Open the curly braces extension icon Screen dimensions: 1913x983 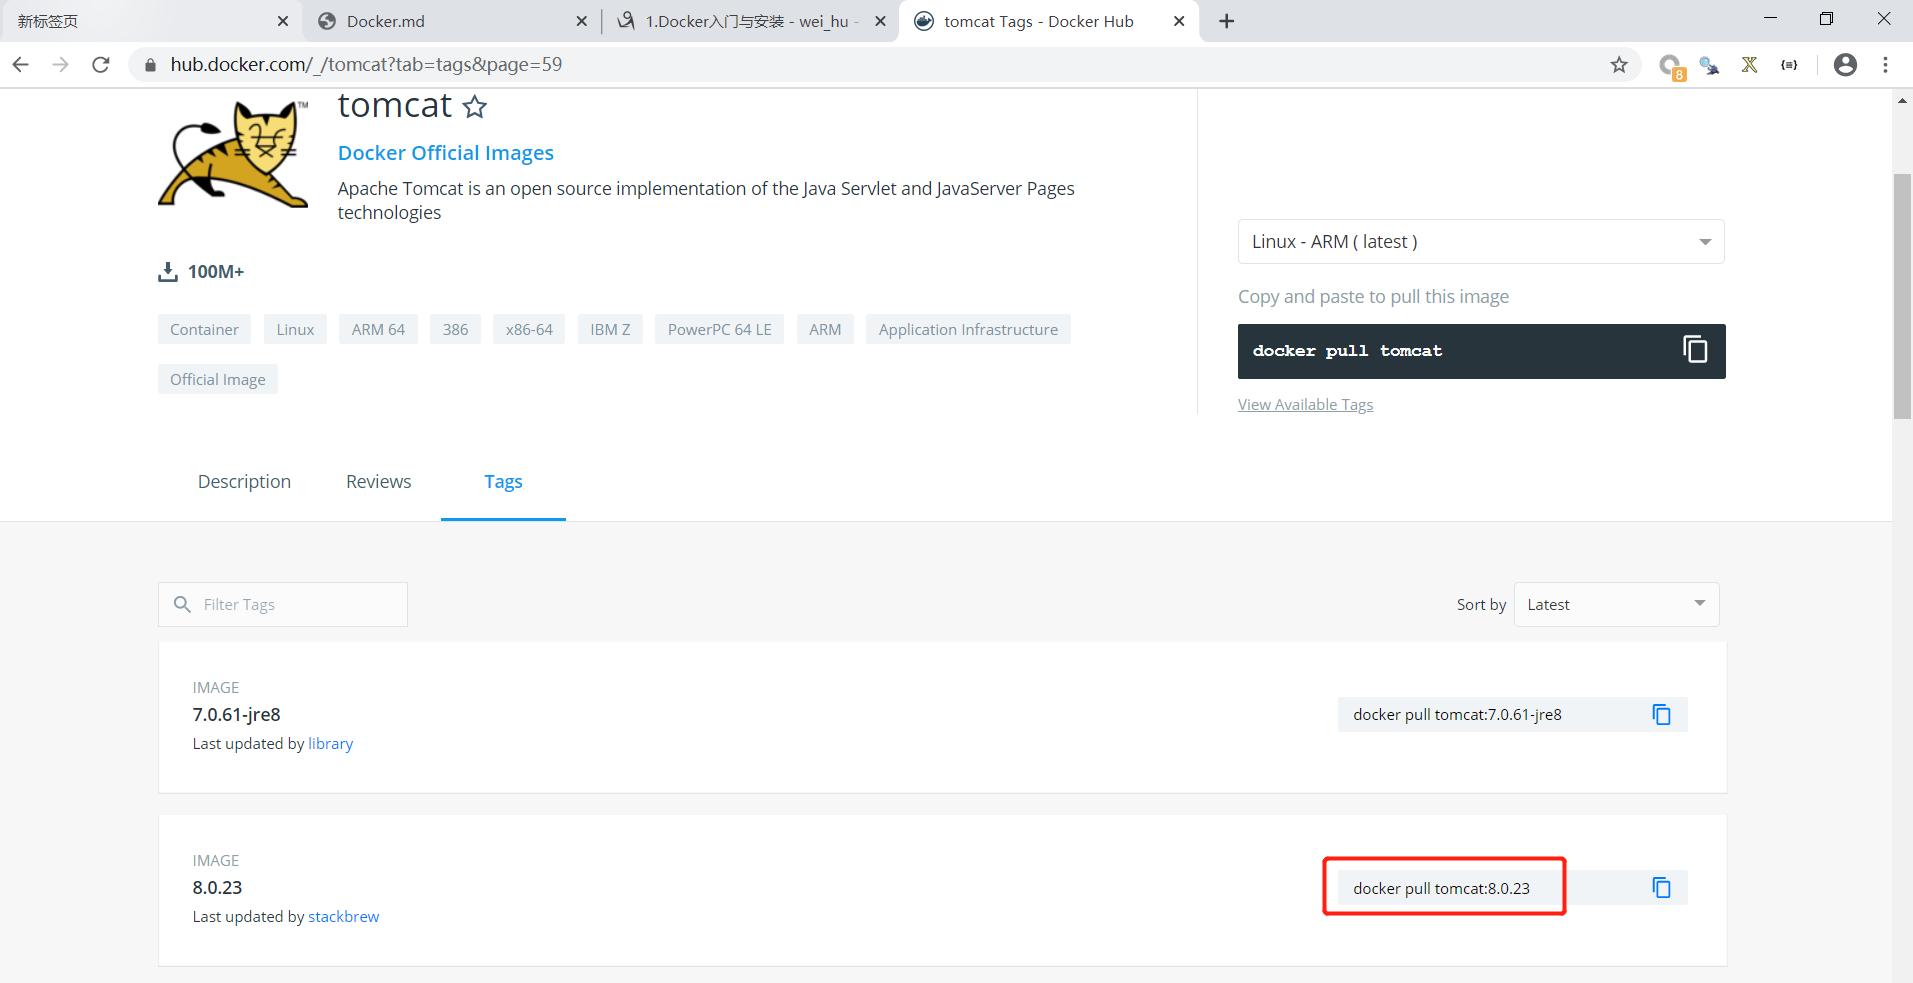(1789, 65)
